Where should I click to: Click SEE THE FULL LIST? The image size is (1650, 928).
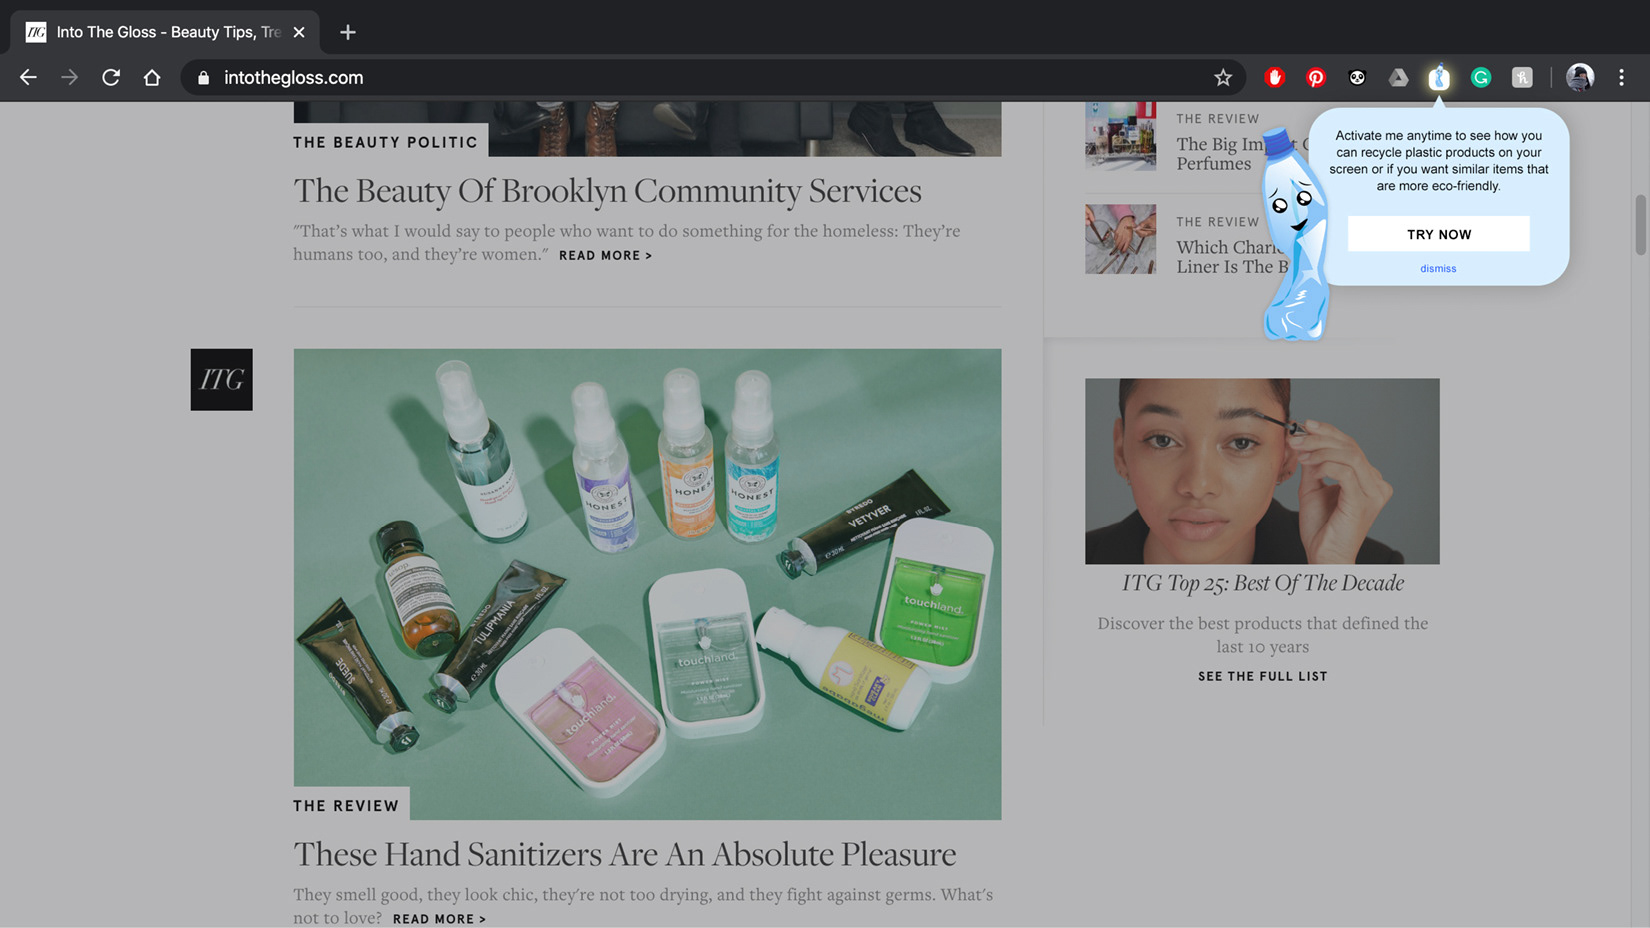click(x=1263, y=677)
